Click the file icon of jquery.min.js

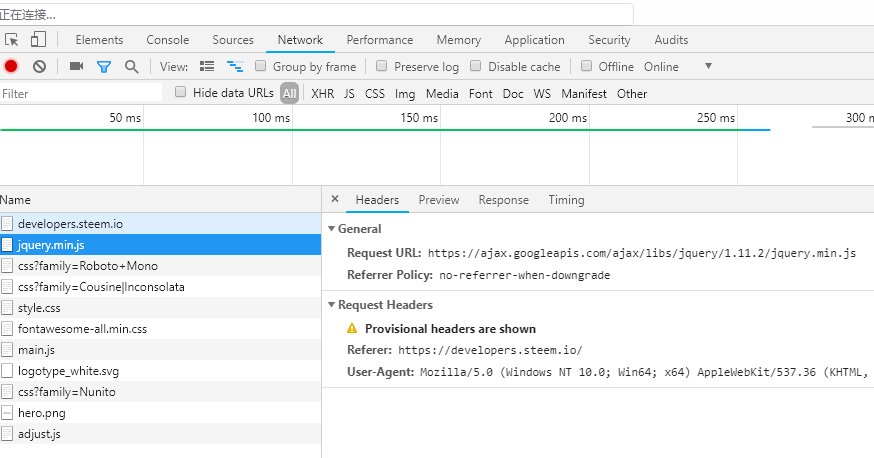click(7, 245)
